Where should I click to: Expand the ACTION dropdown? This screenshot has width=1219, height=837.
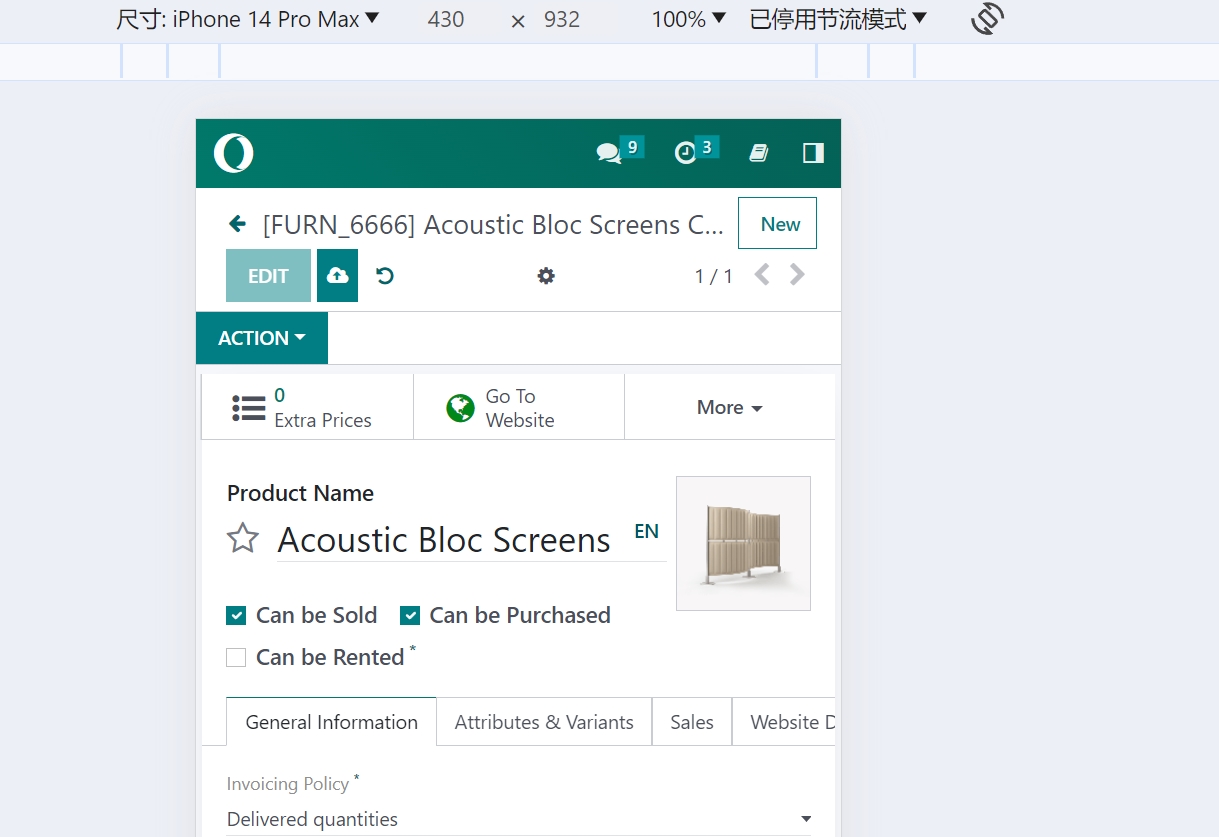(x=262, y=338)
